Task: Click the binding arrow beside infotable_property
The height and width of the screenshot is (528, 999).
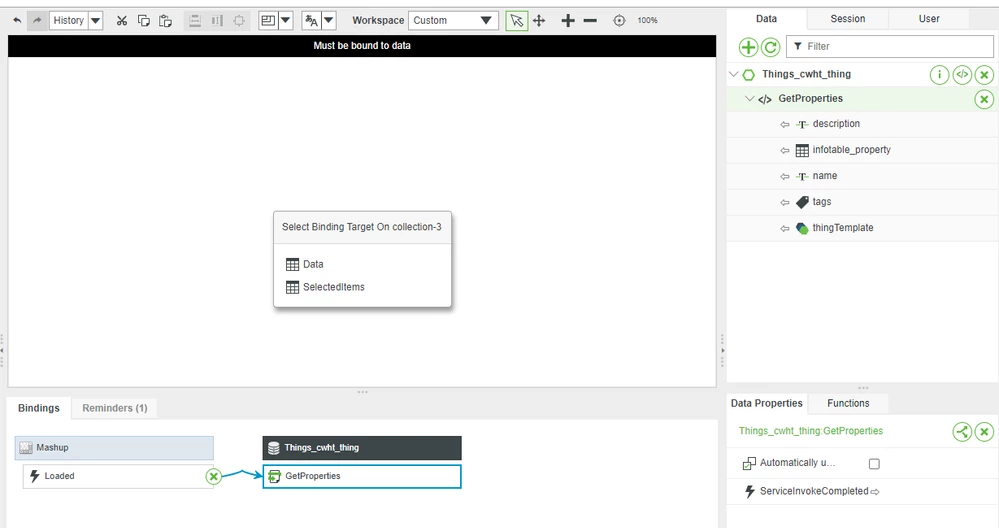Action: click(785, 150)
